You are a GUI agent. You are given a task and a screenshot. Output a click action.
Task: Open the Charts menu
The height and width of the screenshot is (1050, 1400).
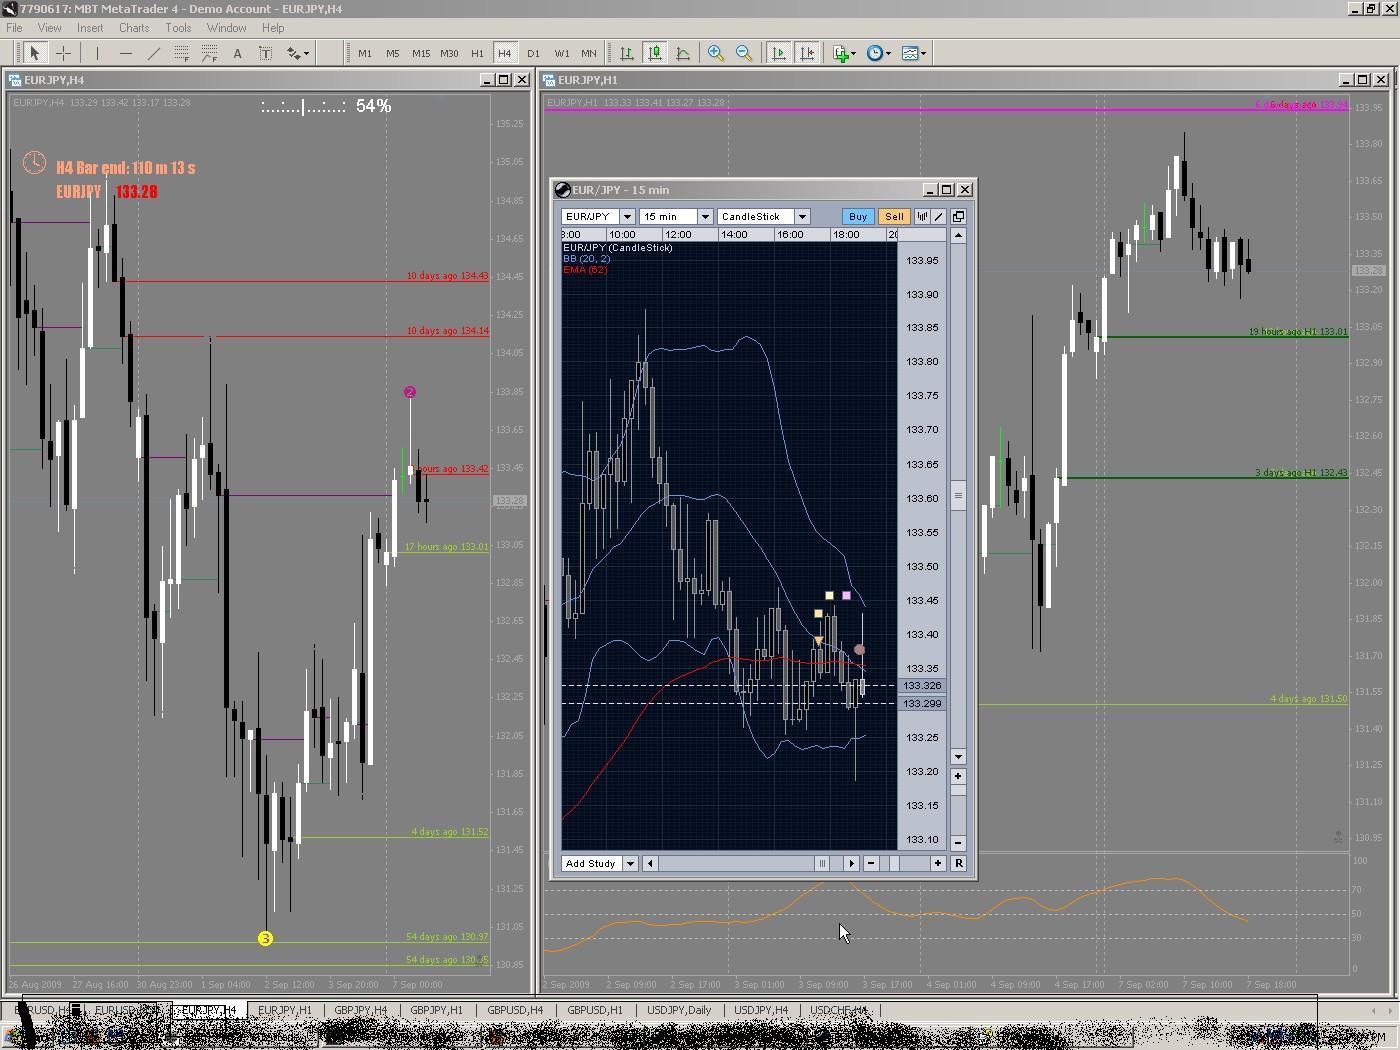click(133, 28)
